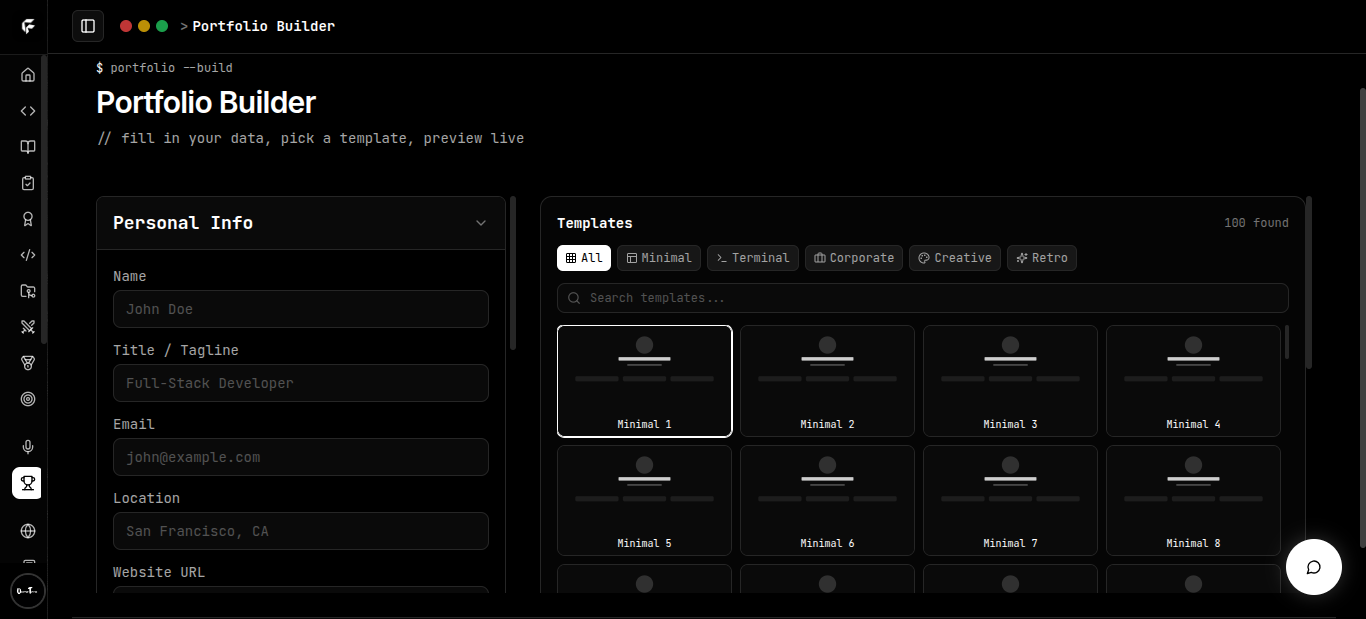
Task: Click the Search templates field
Action: pyautogui.click(x=923, y=298)
